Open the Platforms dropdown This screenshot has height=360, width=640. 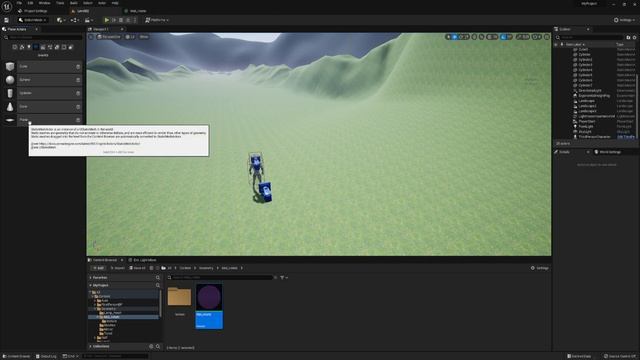tap(157, 20)
